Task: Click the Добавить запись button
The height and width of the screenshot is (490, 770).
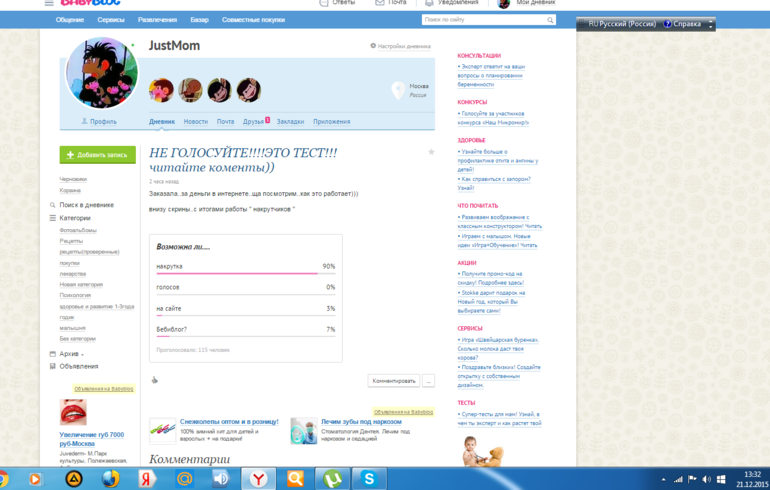Action: [98, 155]
